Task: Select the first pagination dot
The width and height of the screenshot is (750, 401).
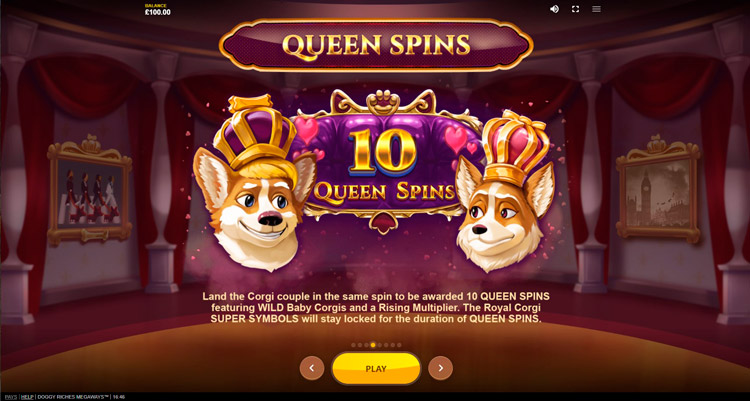Action: coord(353,345)
